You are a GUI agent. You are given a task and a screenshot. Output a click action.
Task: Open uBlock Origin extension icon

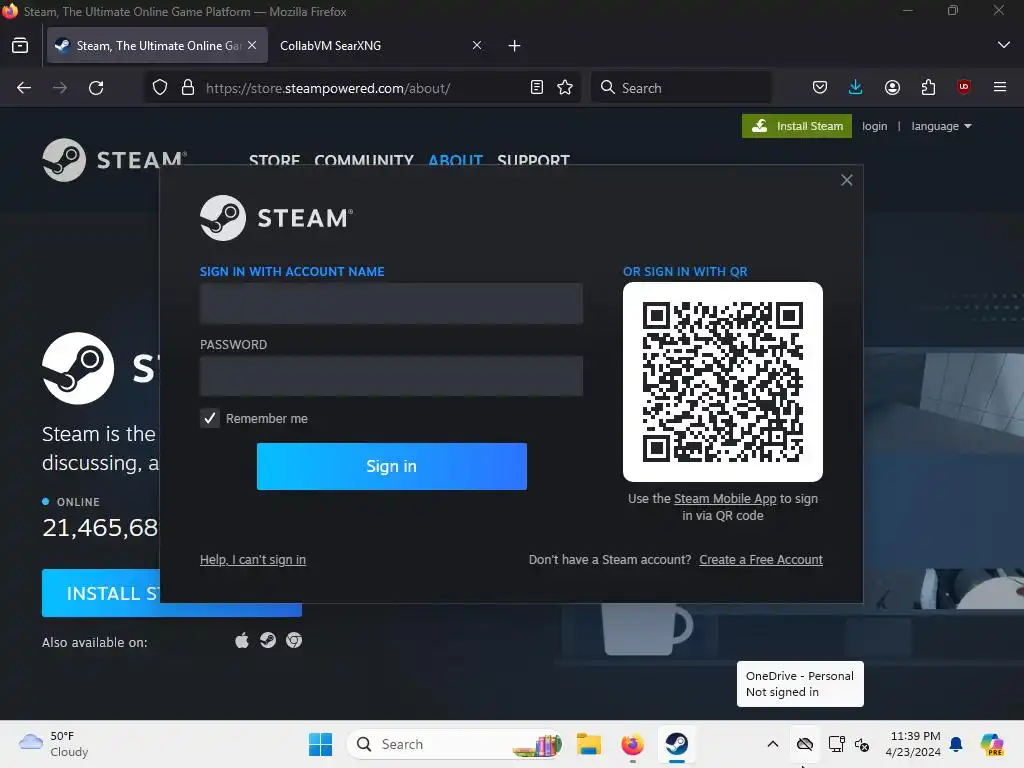click(964, 87)
